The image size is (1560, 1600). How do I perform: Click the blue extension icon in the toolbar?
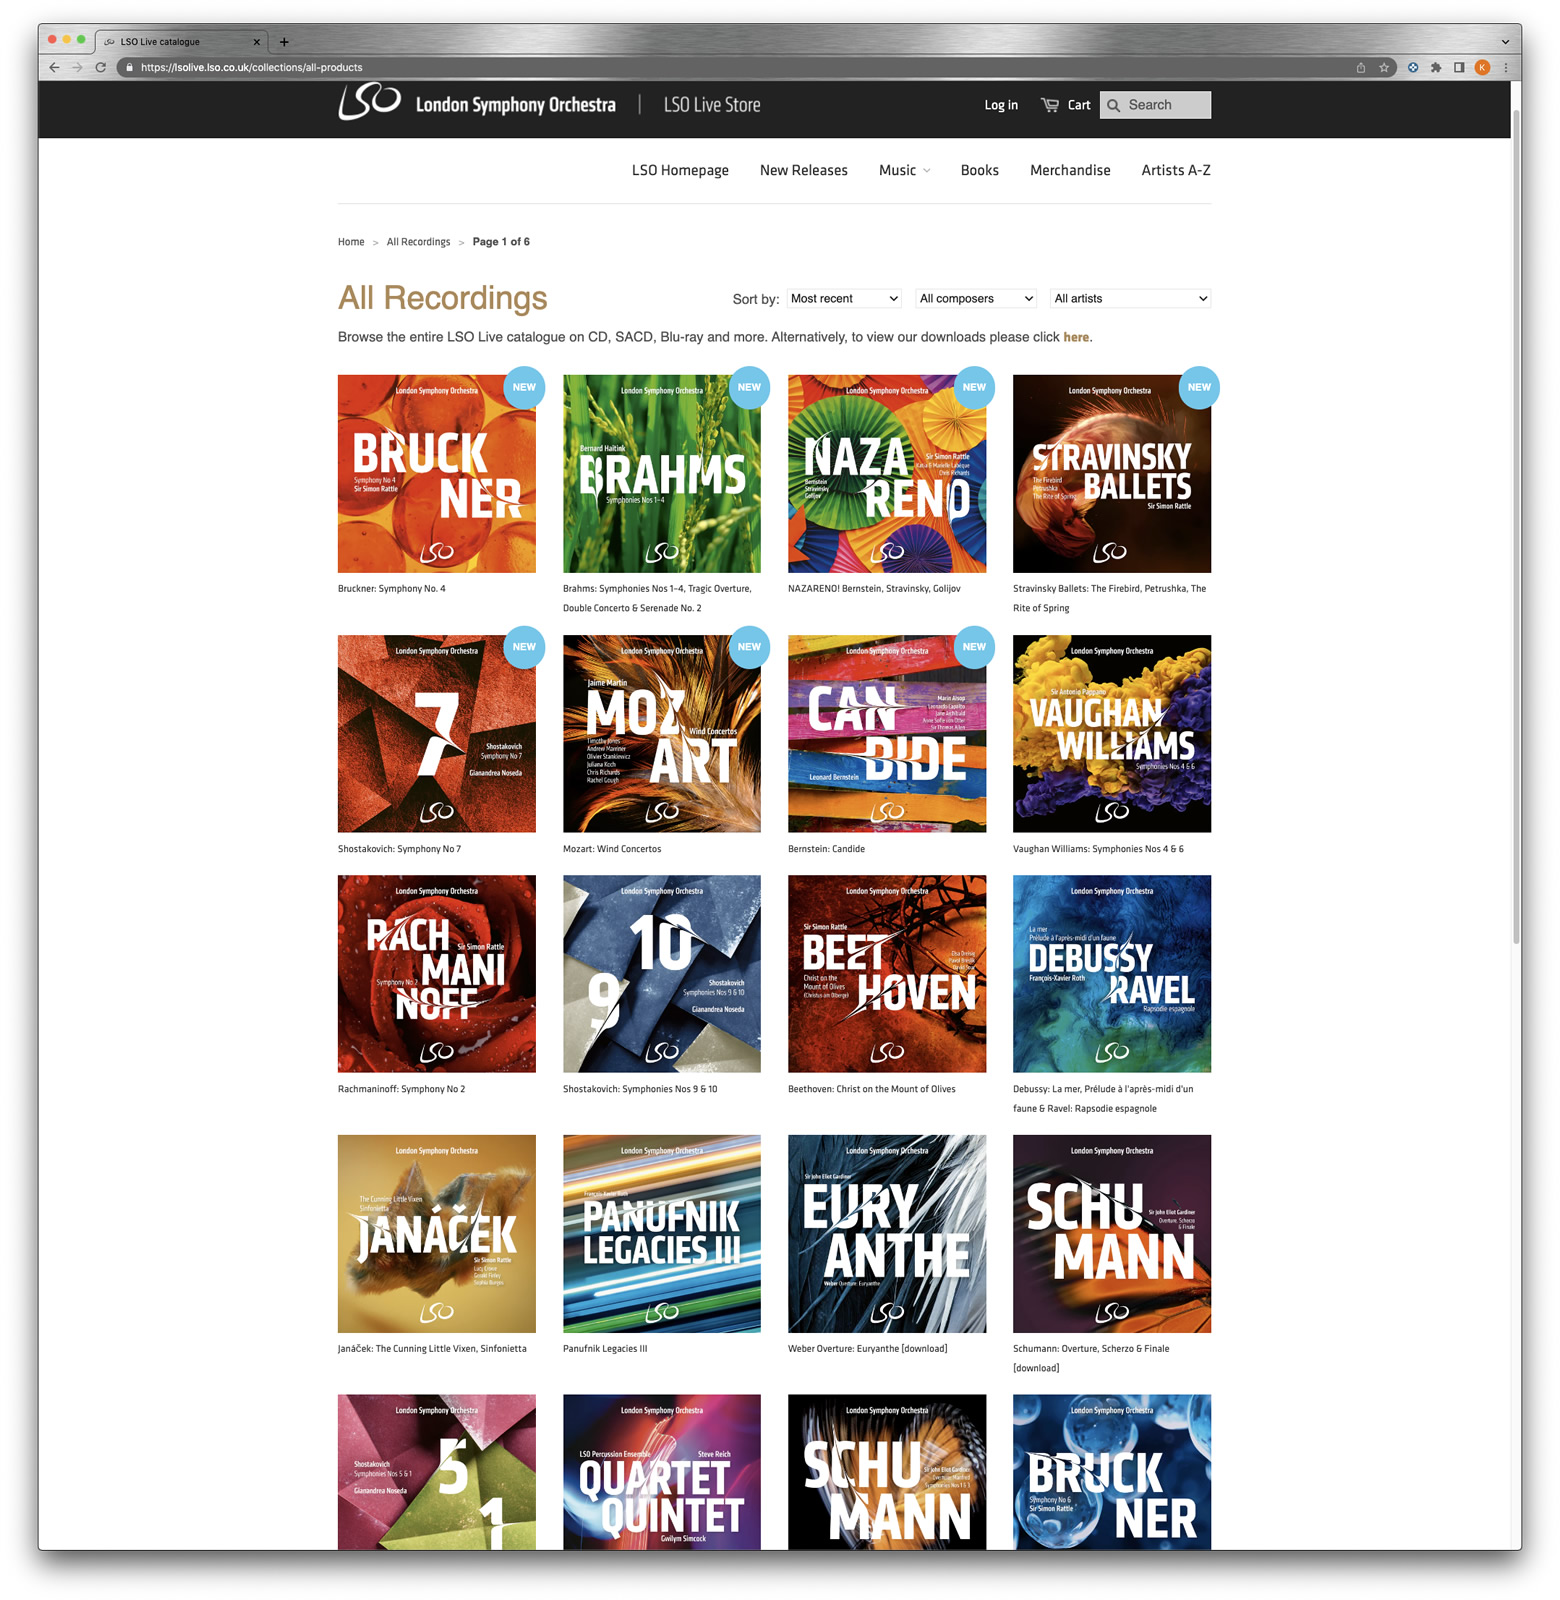pos(1413,67)
